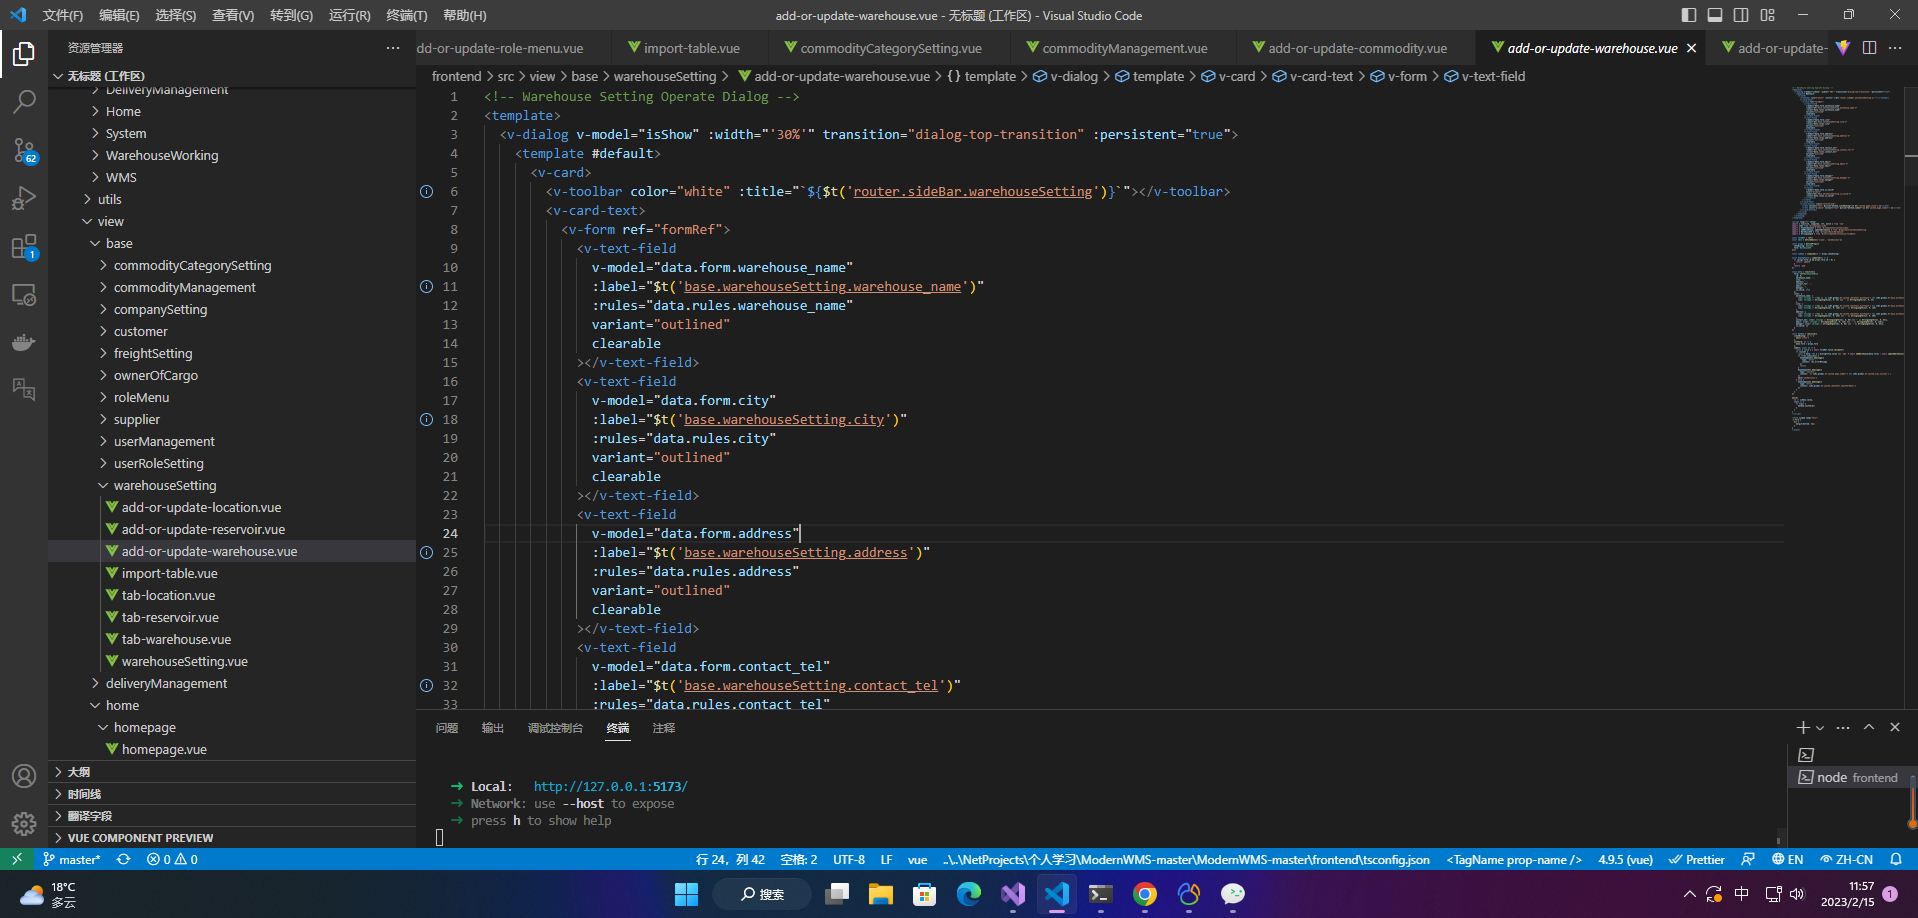Click the remote window indicator in the status bar
The height and width of the screenshot is (918, 1918).
17,859
